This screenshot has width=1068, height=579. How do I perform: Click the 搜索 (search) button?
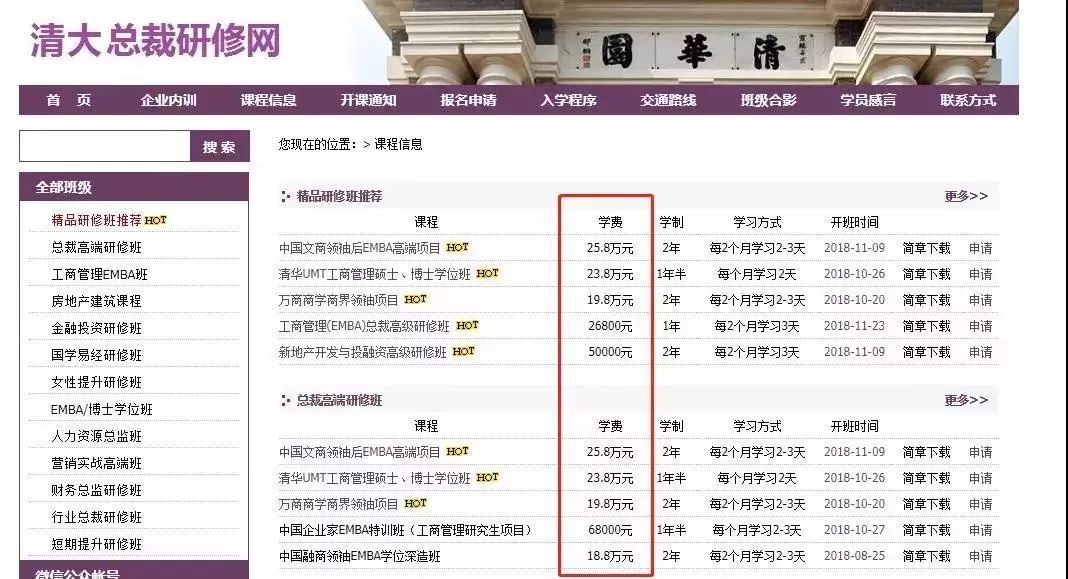(219, 146)
